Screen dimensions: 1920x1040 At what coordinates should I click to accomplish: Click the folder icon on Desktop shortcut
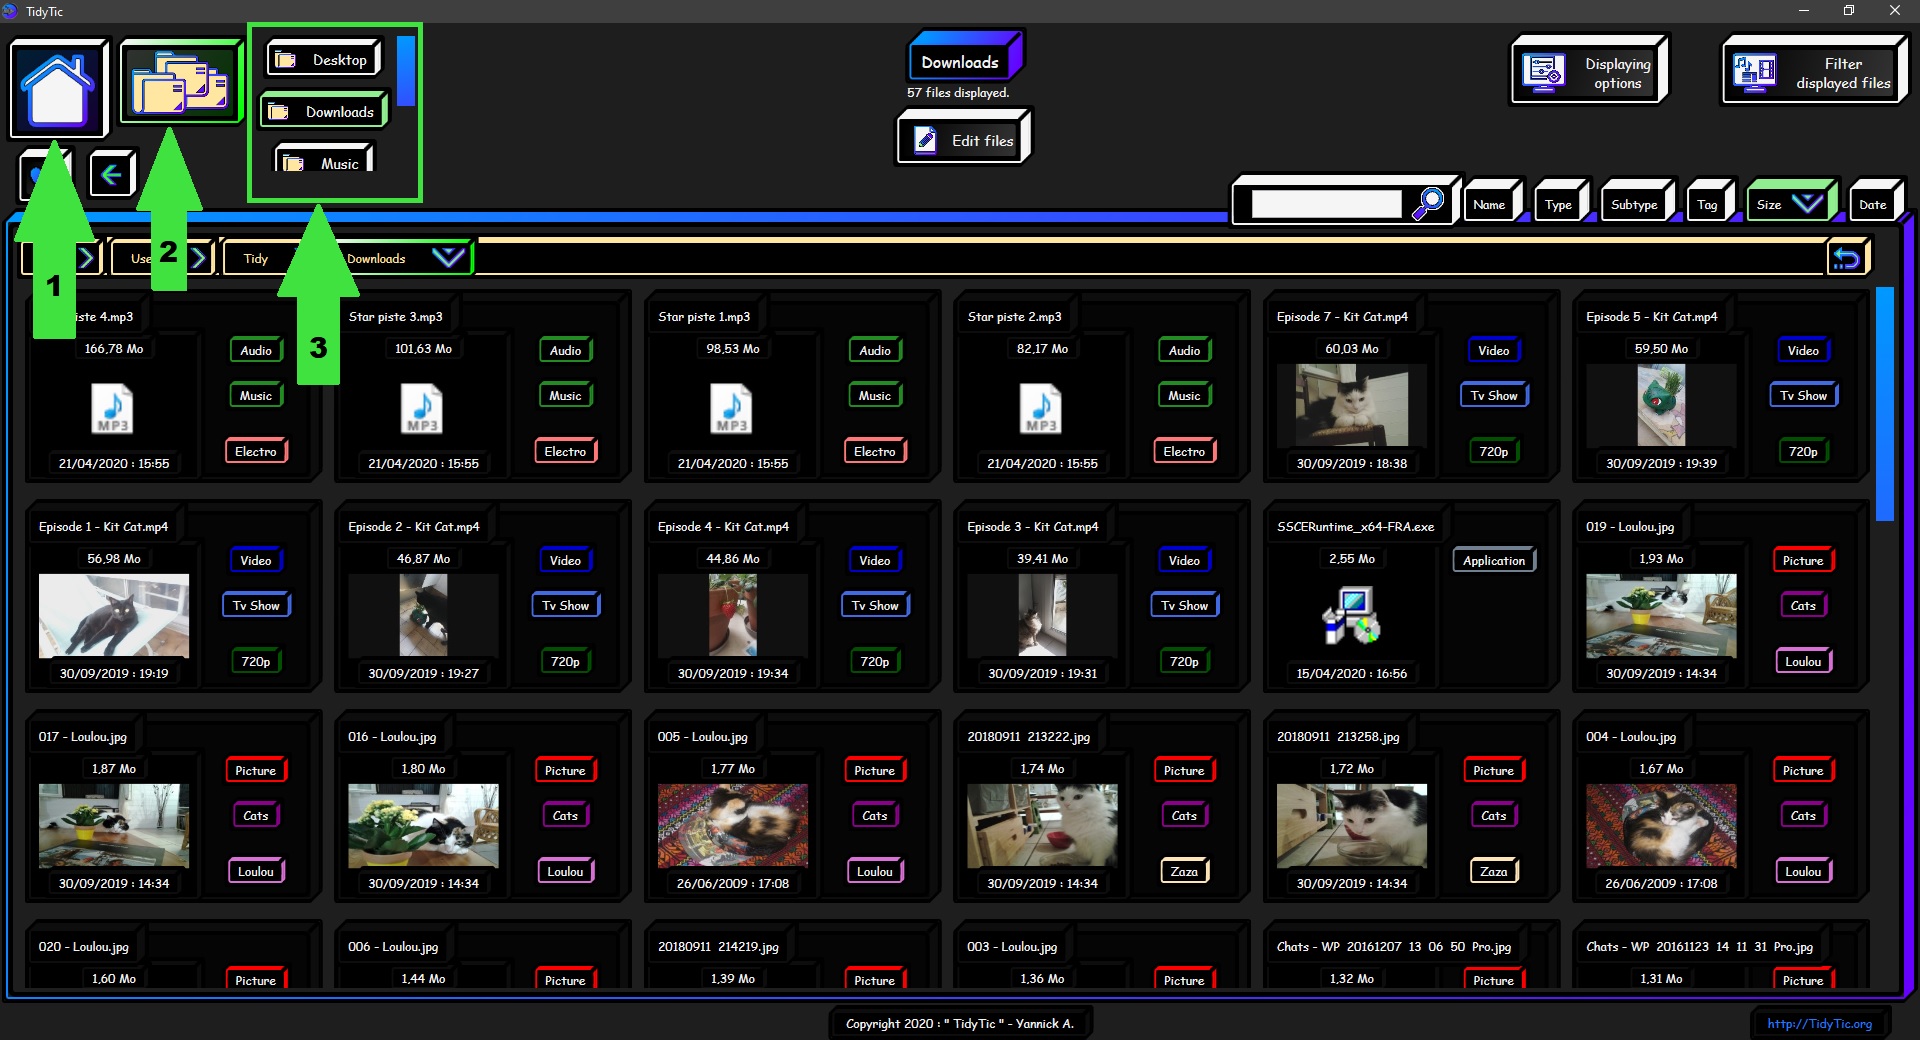click(286, 60)
